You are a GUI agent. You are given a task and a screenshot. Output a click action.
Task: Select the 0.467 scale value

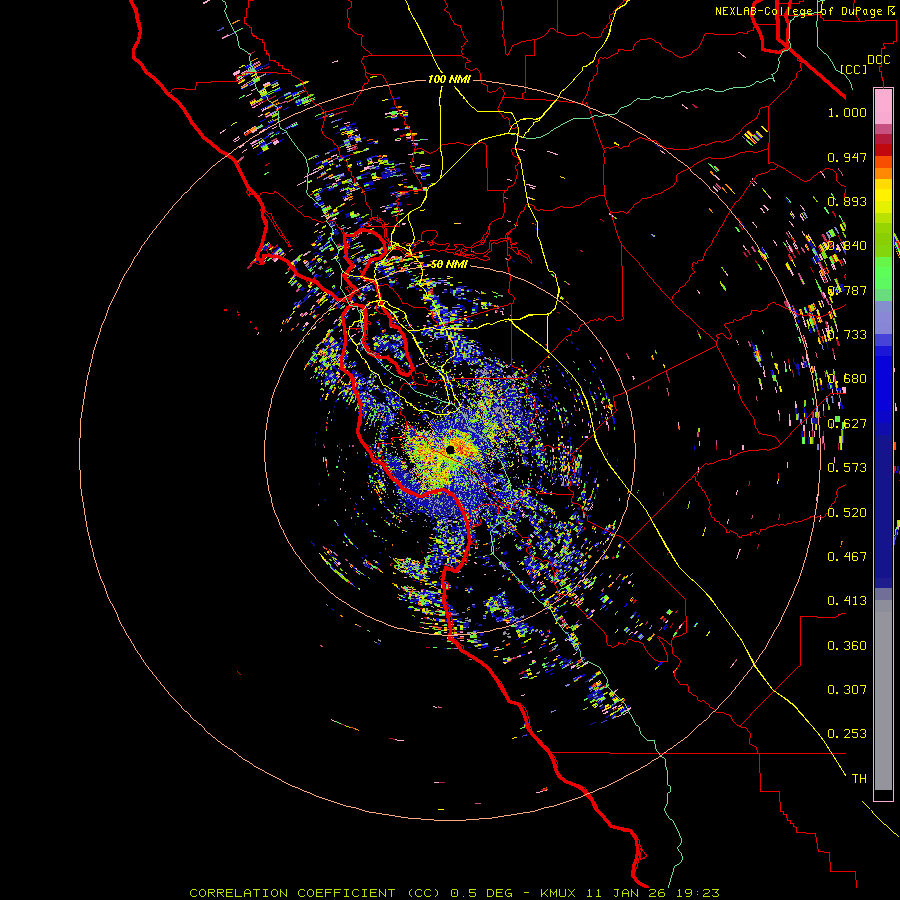point(847,557)
